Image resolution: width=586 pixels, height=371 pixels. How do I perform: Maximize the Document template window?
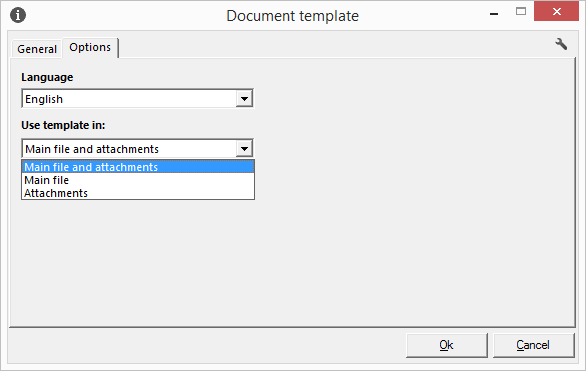coord(521,12)
